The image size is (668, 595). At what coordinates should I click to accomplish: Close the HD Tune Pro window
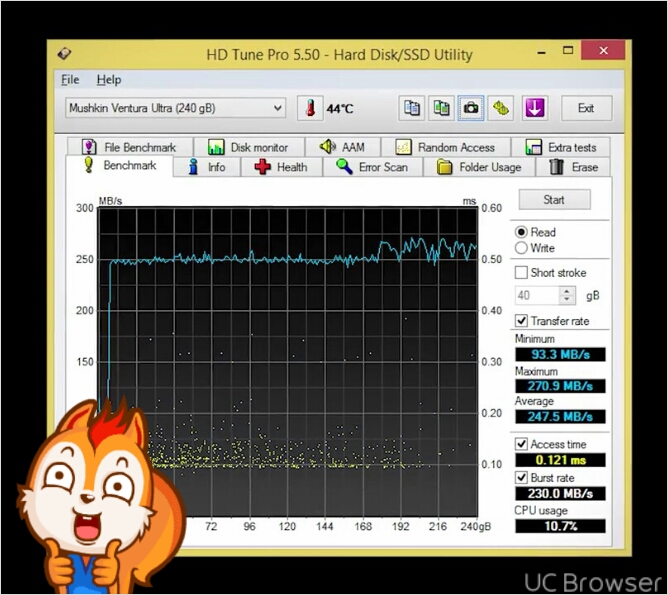click(603, 50)
